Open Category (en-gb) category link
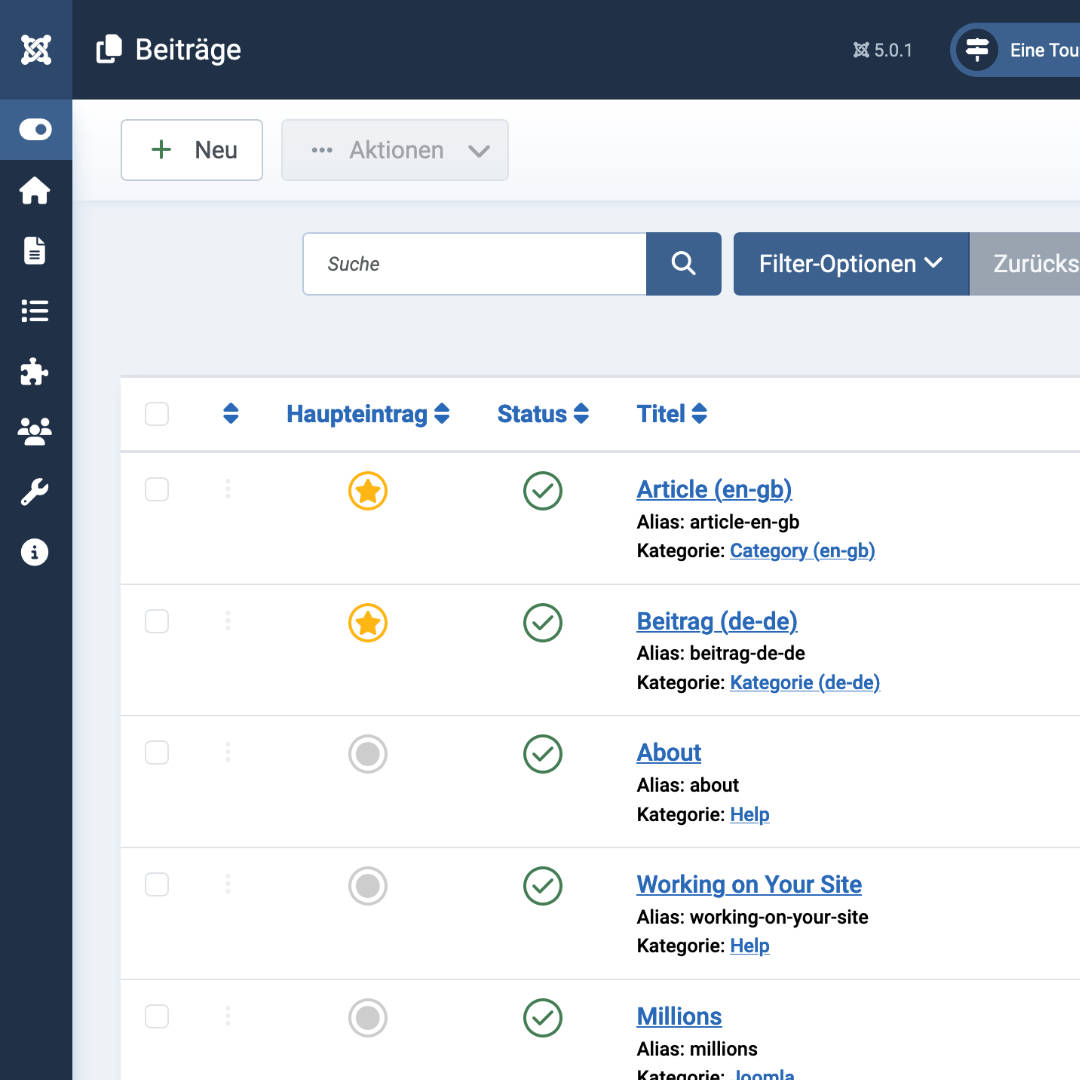 pos(802,551)
